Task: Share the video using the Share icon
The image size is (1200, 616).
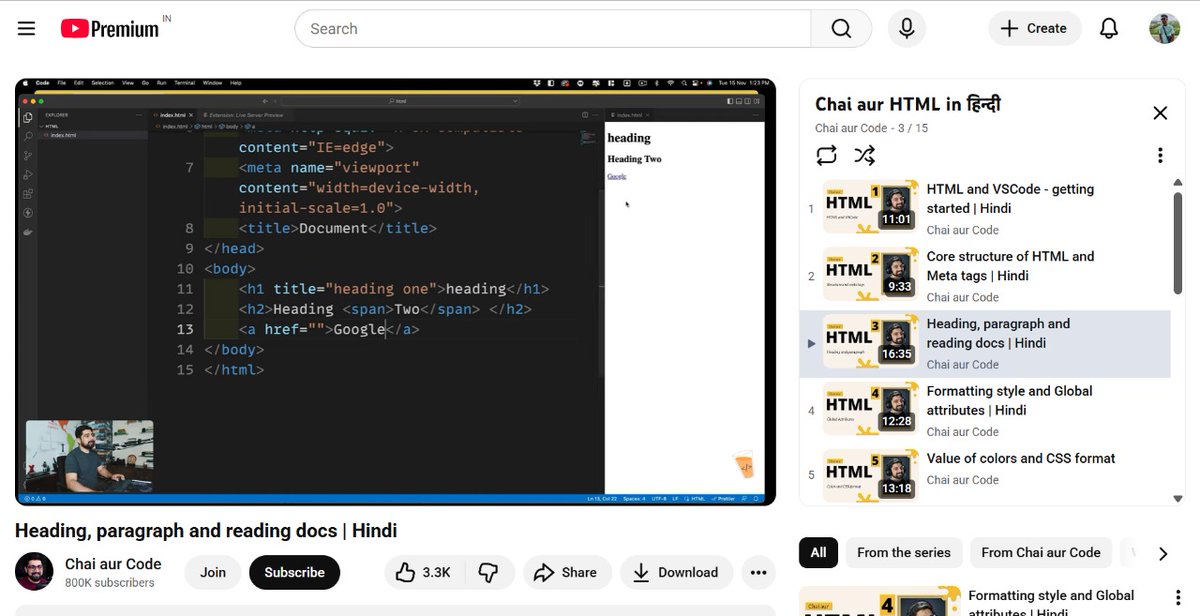Action: (567, 572)
